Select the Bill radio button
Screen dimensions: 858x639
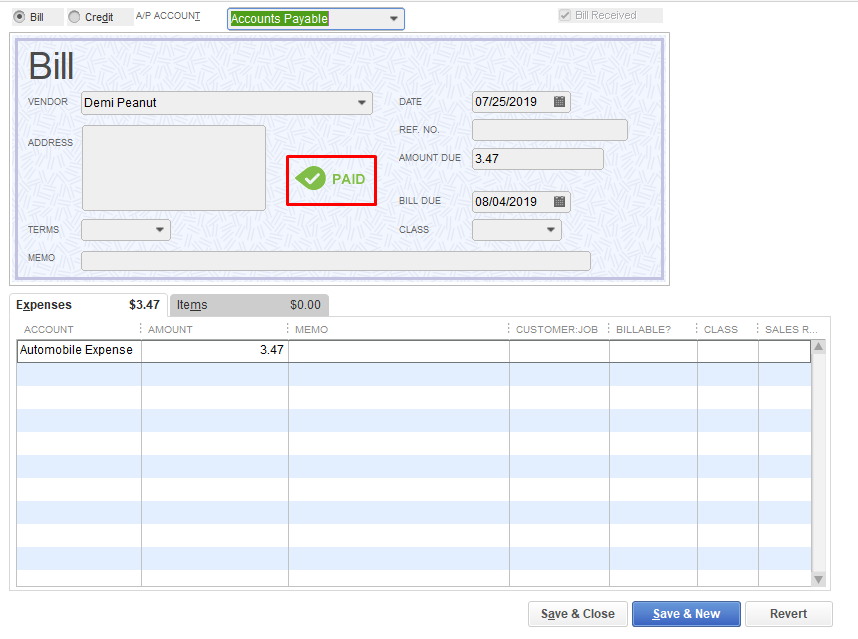(x=20, y=17)
